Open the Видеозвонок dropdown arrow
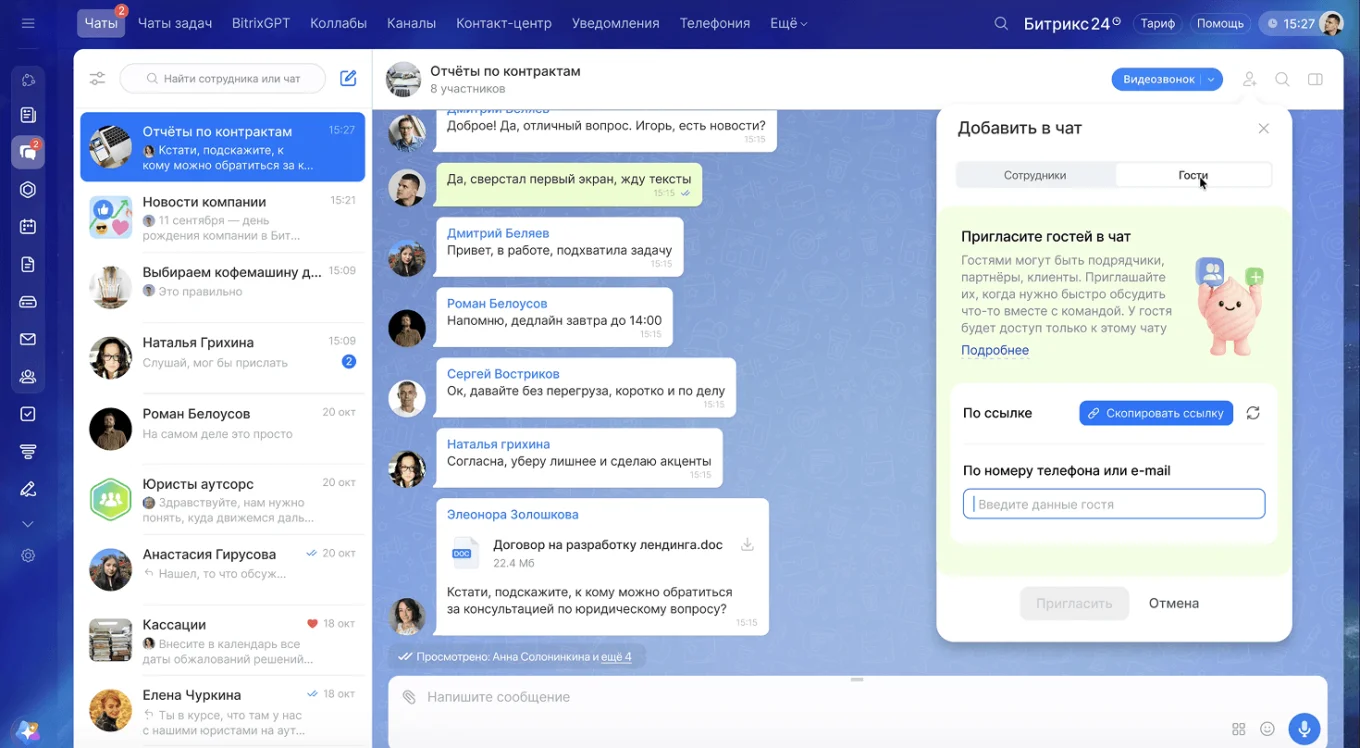The width and height of the screenshot is (1360, 748). point(1211,79)
